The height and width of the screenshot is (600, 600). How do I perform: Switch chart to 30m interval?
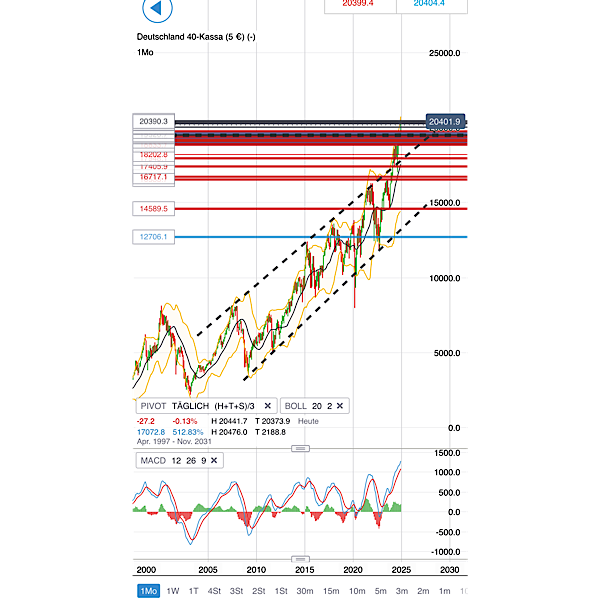point(305,591)
